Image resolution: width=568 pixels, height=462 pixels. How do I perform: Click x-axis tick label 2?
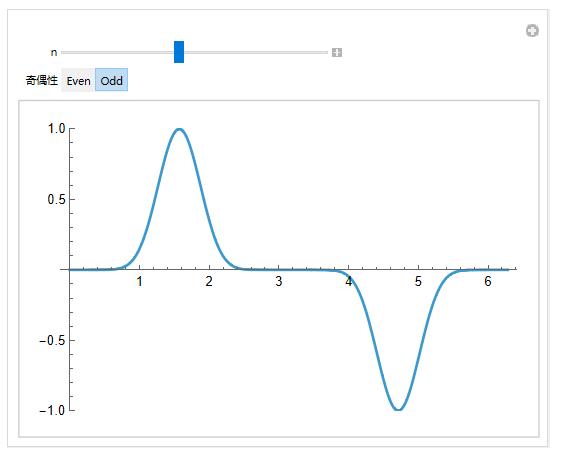tap(209, 282)
